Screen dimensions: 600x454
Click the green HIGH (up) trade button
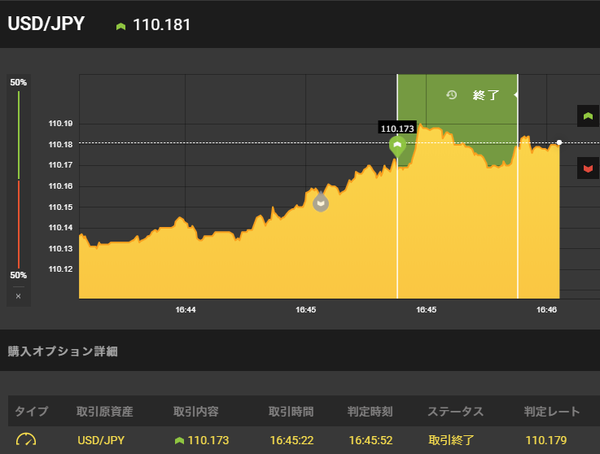pyautogui.click(x=588, y=116)
